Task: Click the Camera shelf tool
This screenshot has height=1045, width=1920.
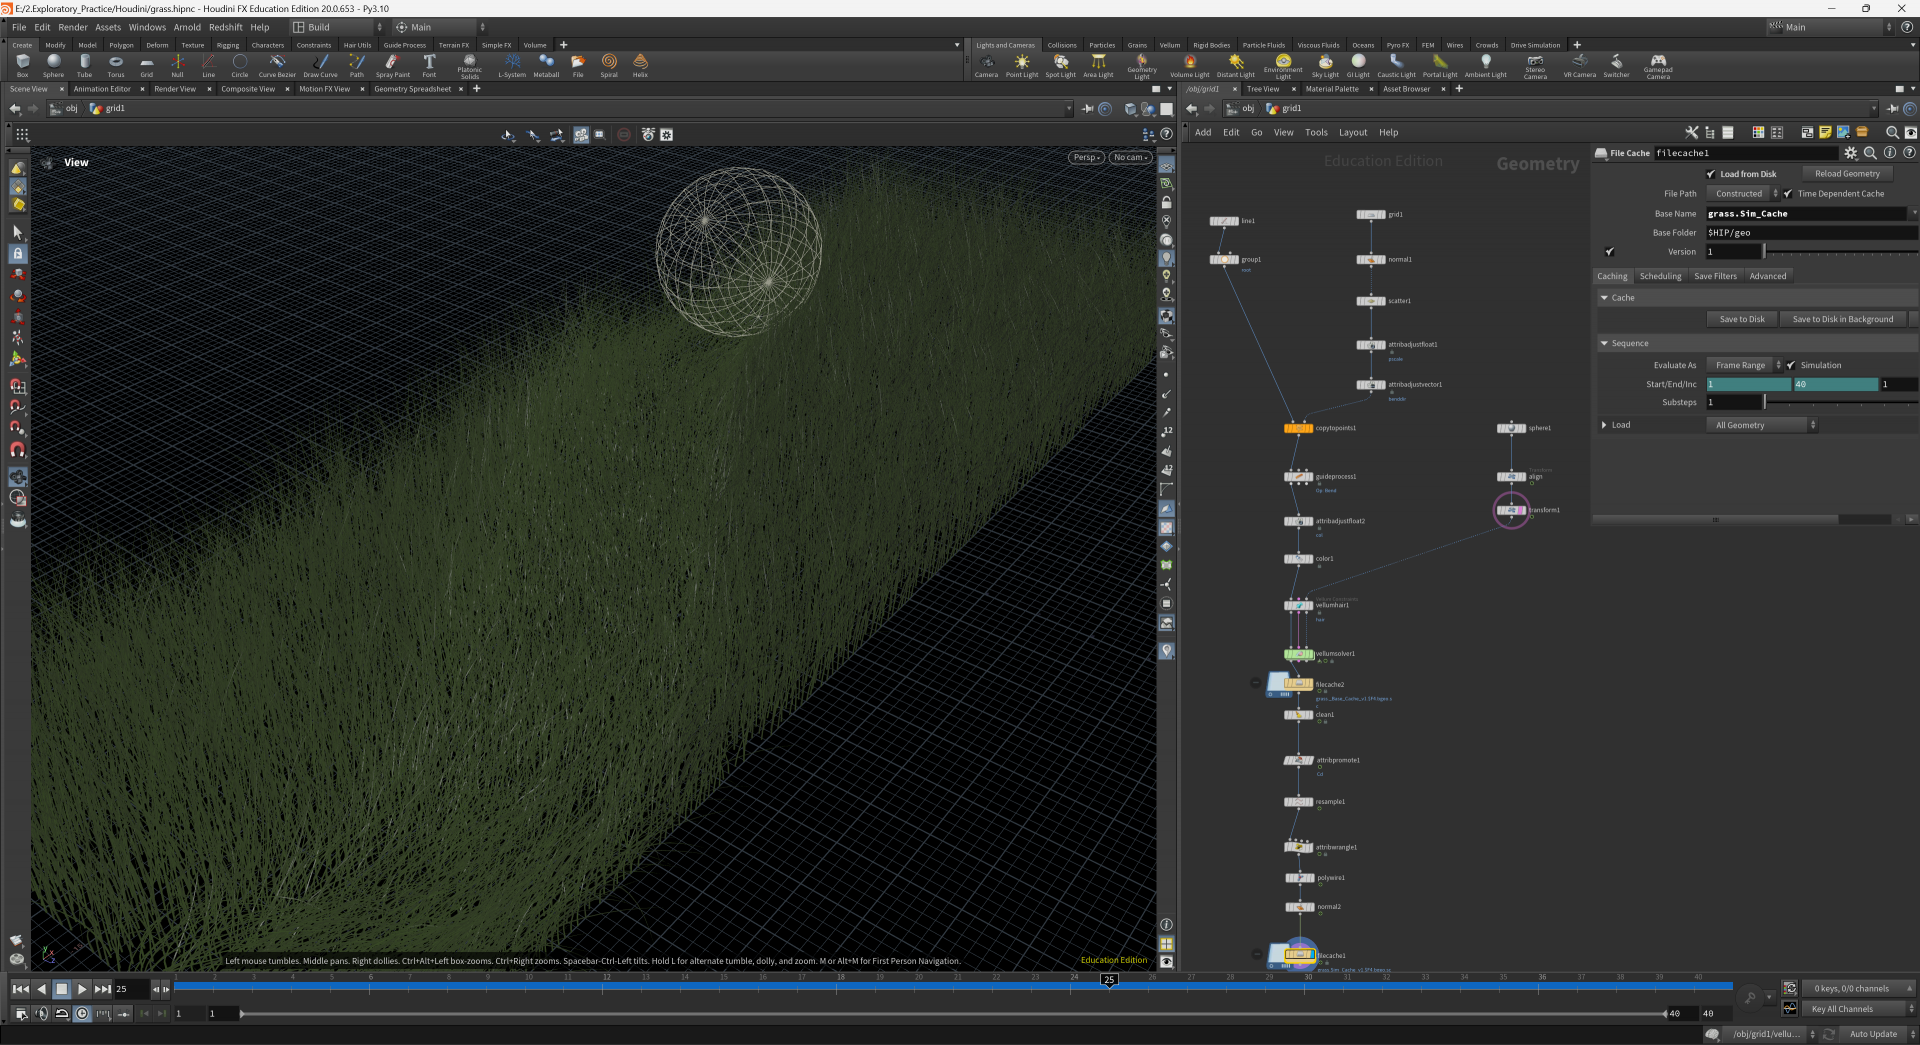Action: pos(986,65)
